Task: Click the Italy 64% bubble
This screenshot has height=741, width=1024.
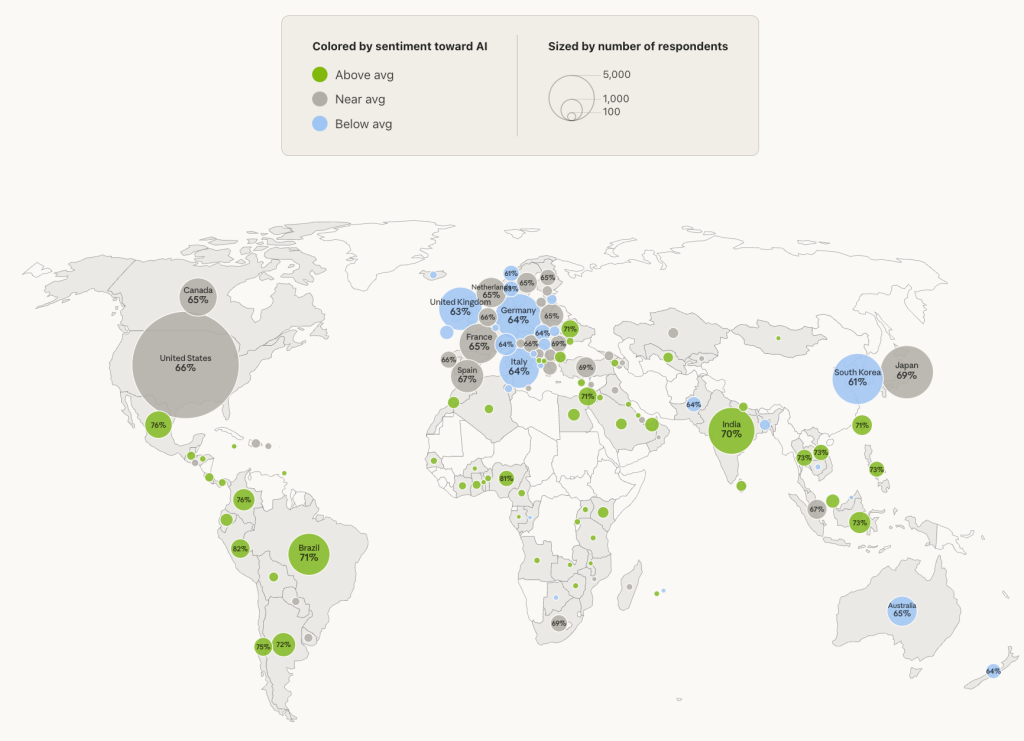Action: click(519, 367)
